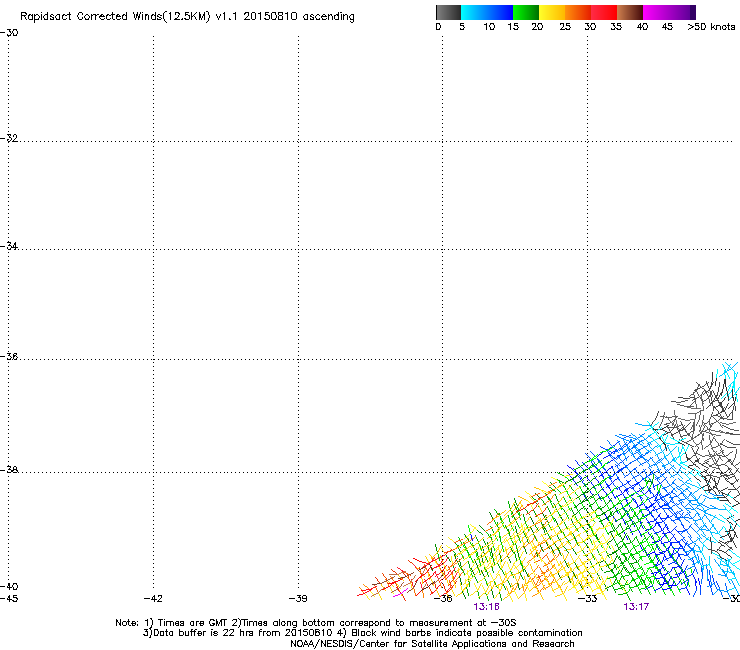Image resolution: width=740 pixels, height=650 pixels.
Task: Click the yellow 20-25 knots color band
Action: (552, 12)
